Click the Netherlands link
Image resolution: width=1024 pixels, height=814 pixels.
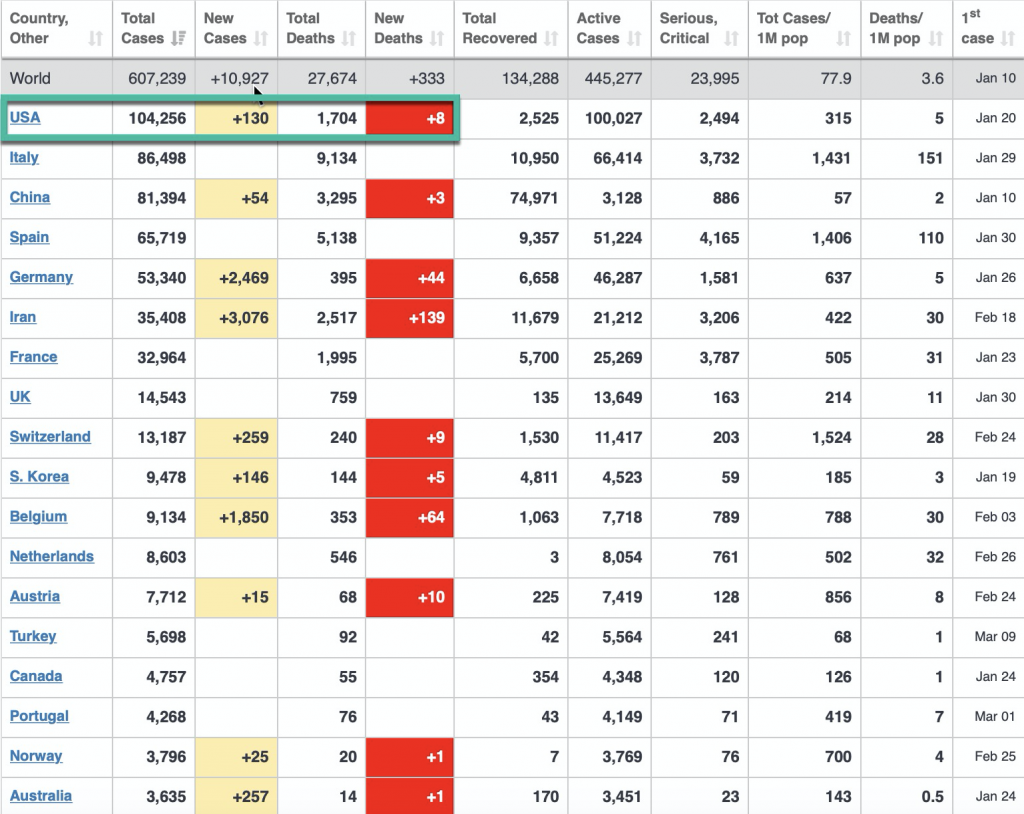click(52, 557)
